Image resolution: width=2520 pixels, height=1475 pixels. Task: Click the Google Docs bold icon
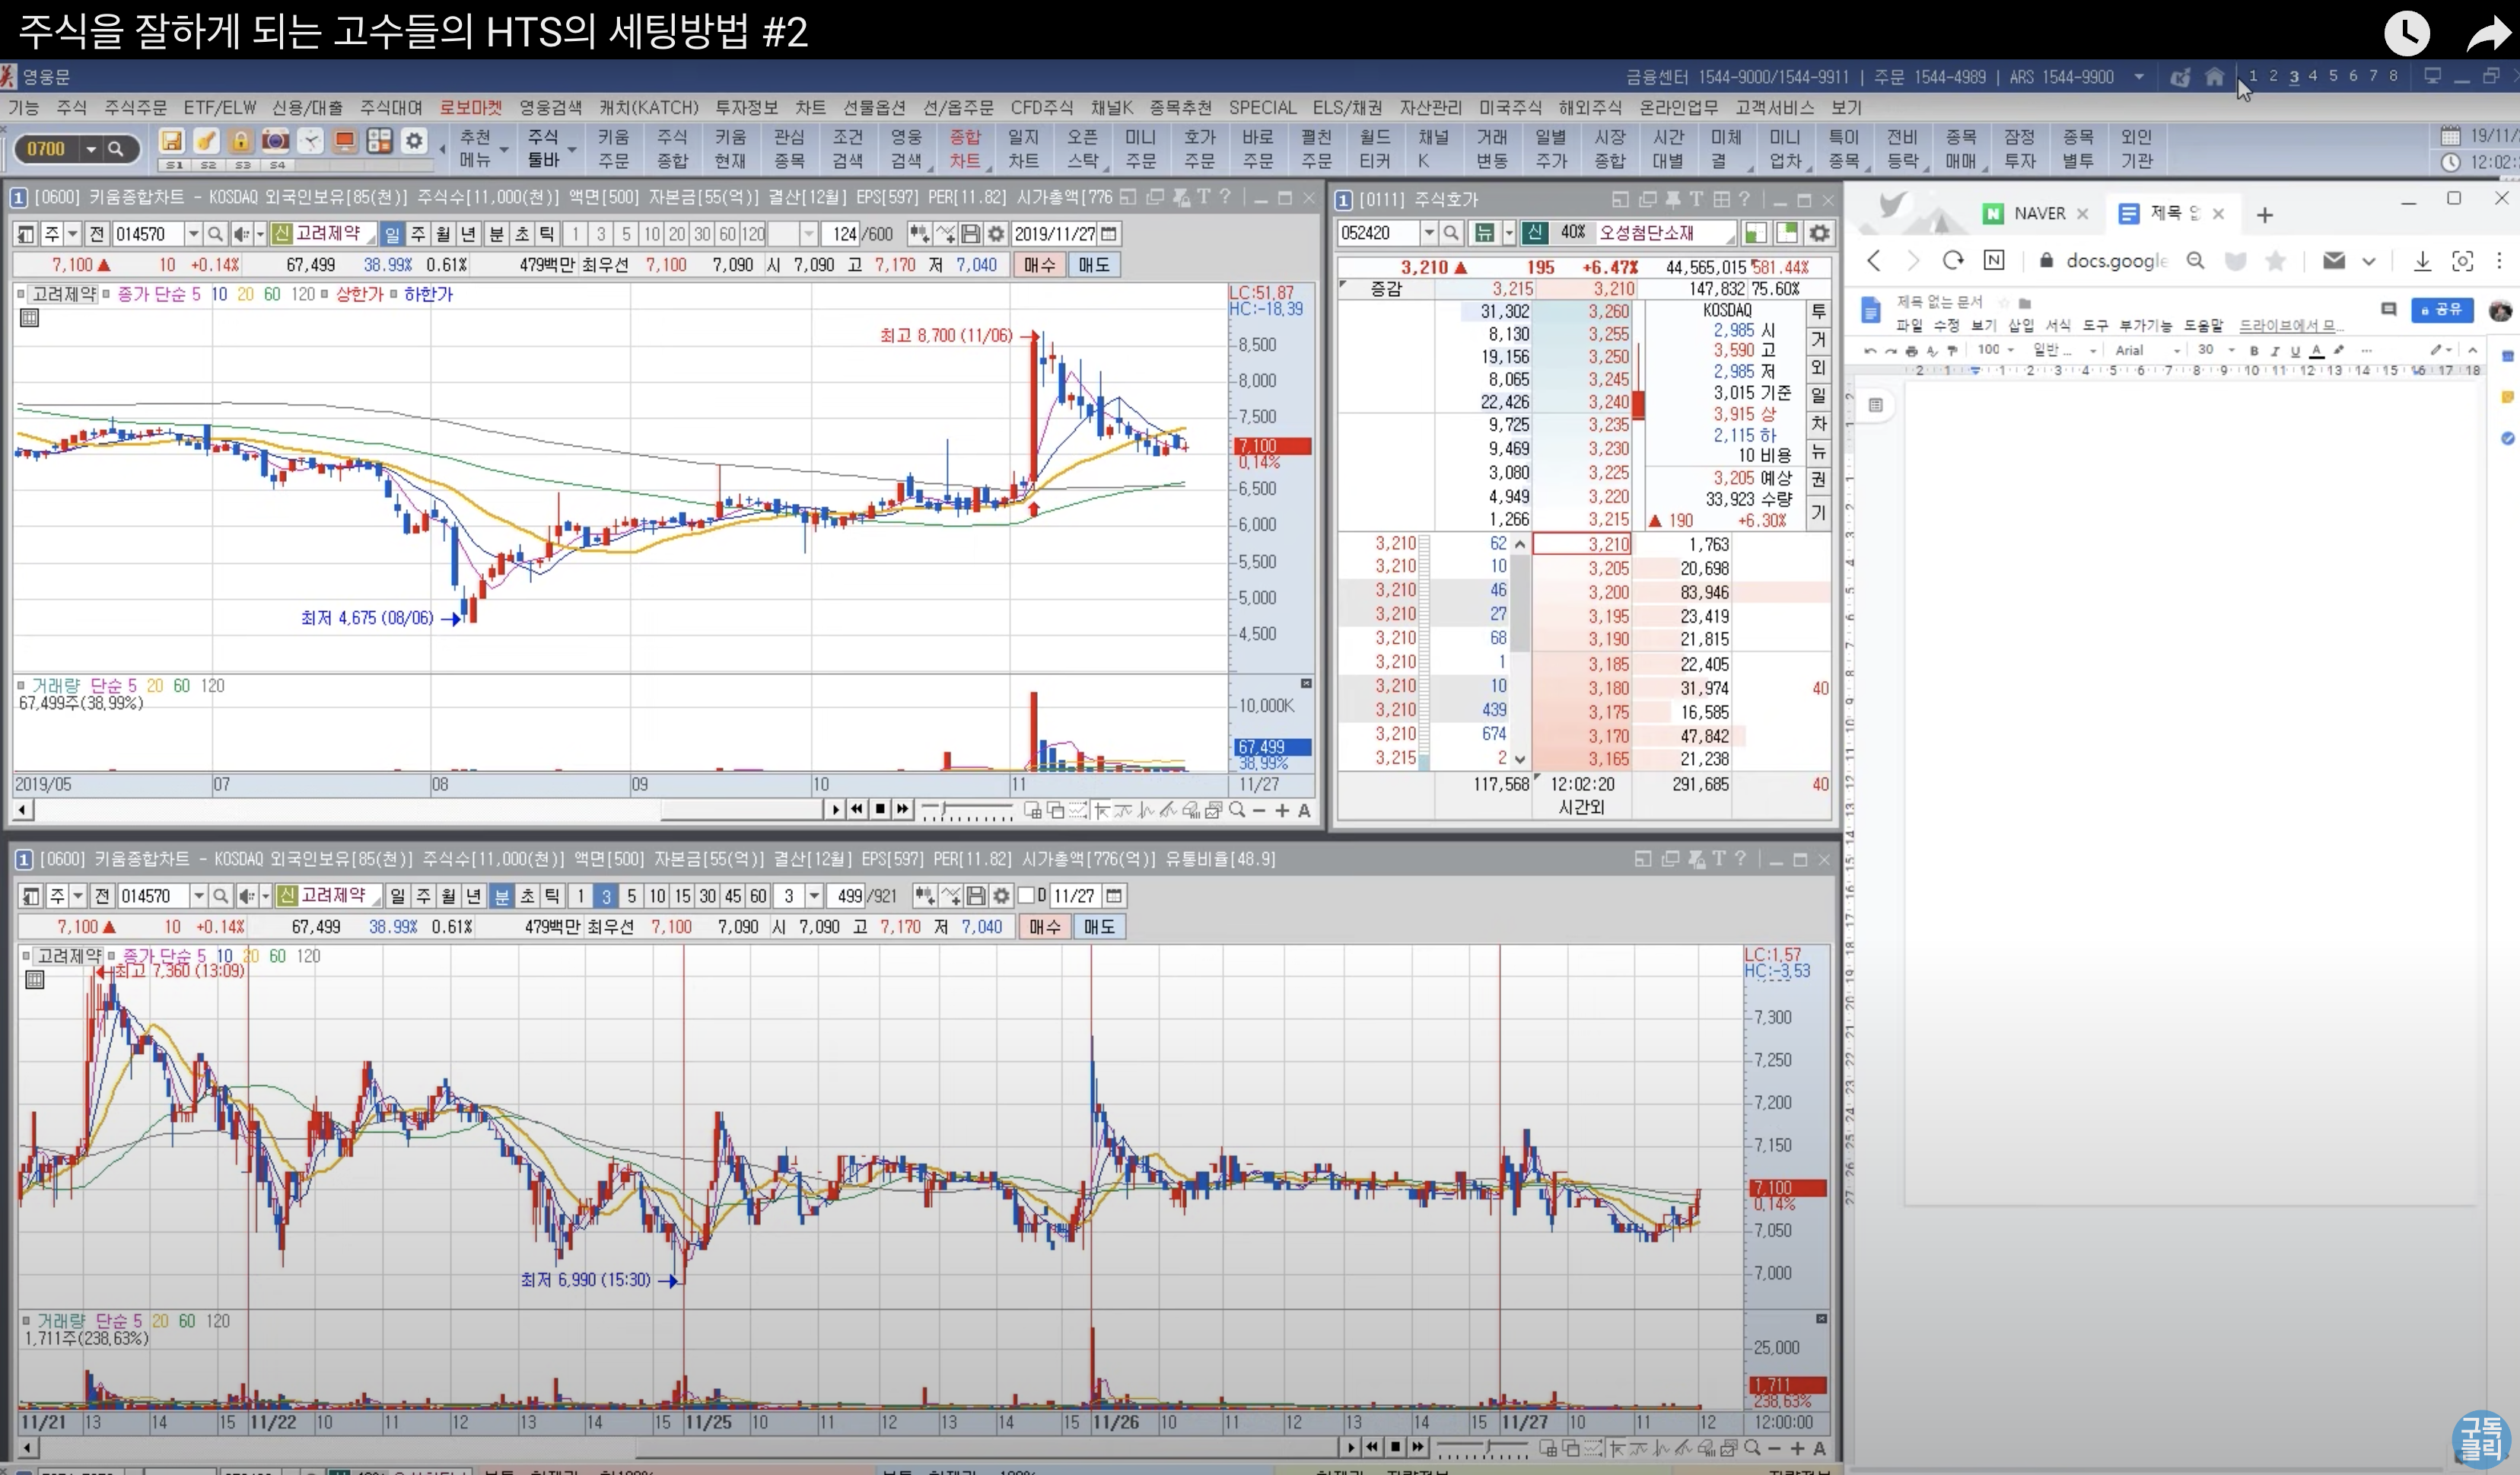click(x=2254, y=350)
